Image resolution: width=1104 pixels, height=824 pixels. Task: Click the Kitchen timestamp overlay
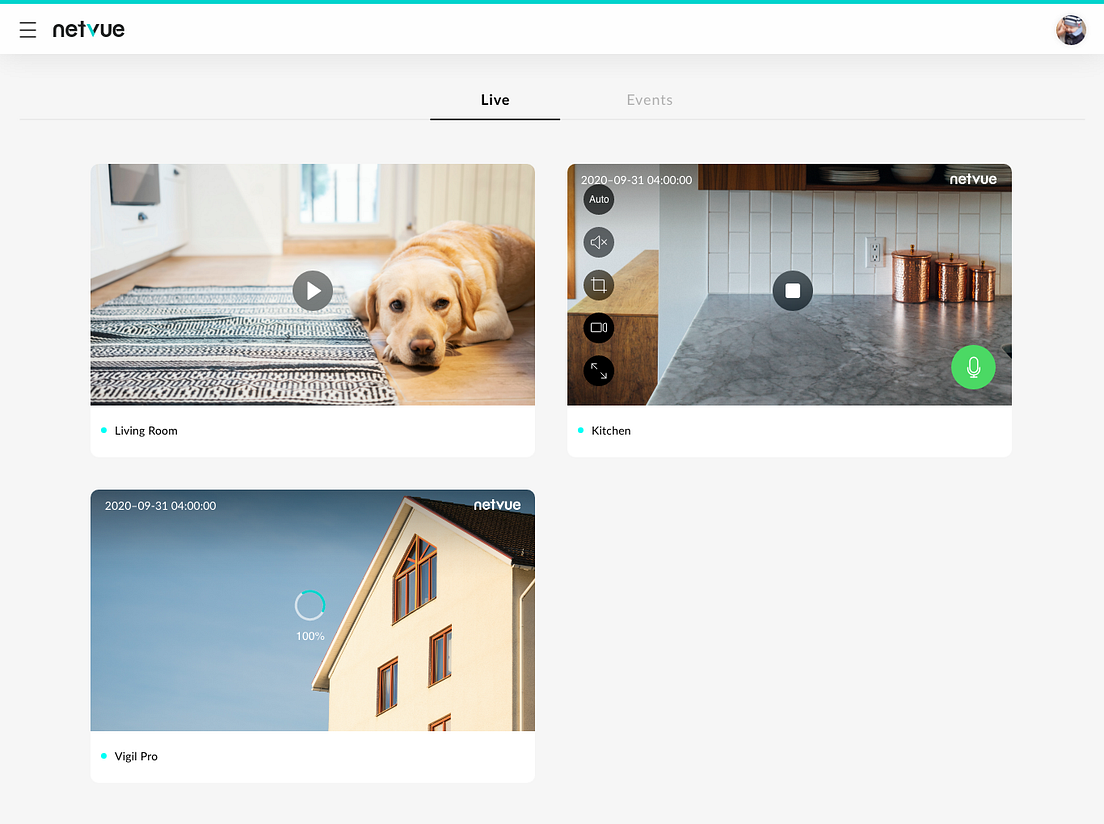[x=635, y=179]
